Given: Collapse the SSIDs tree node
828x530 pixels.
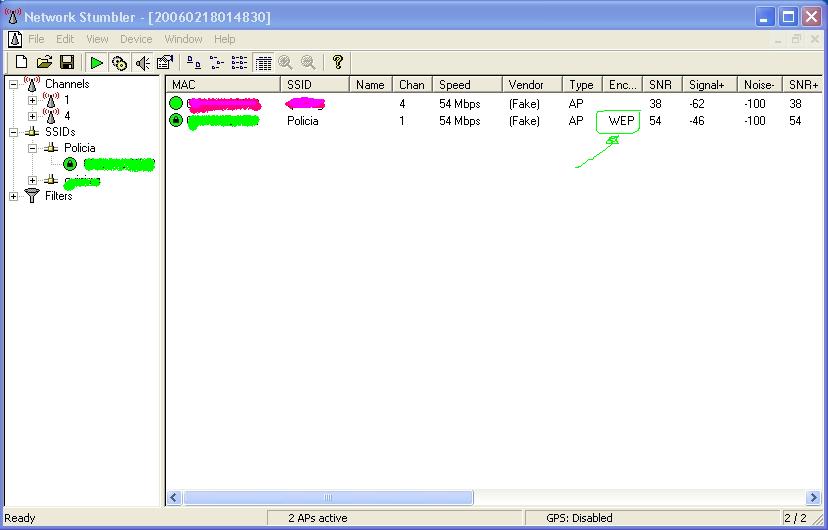Looking at the screenshot, I should tap(13, 132).
